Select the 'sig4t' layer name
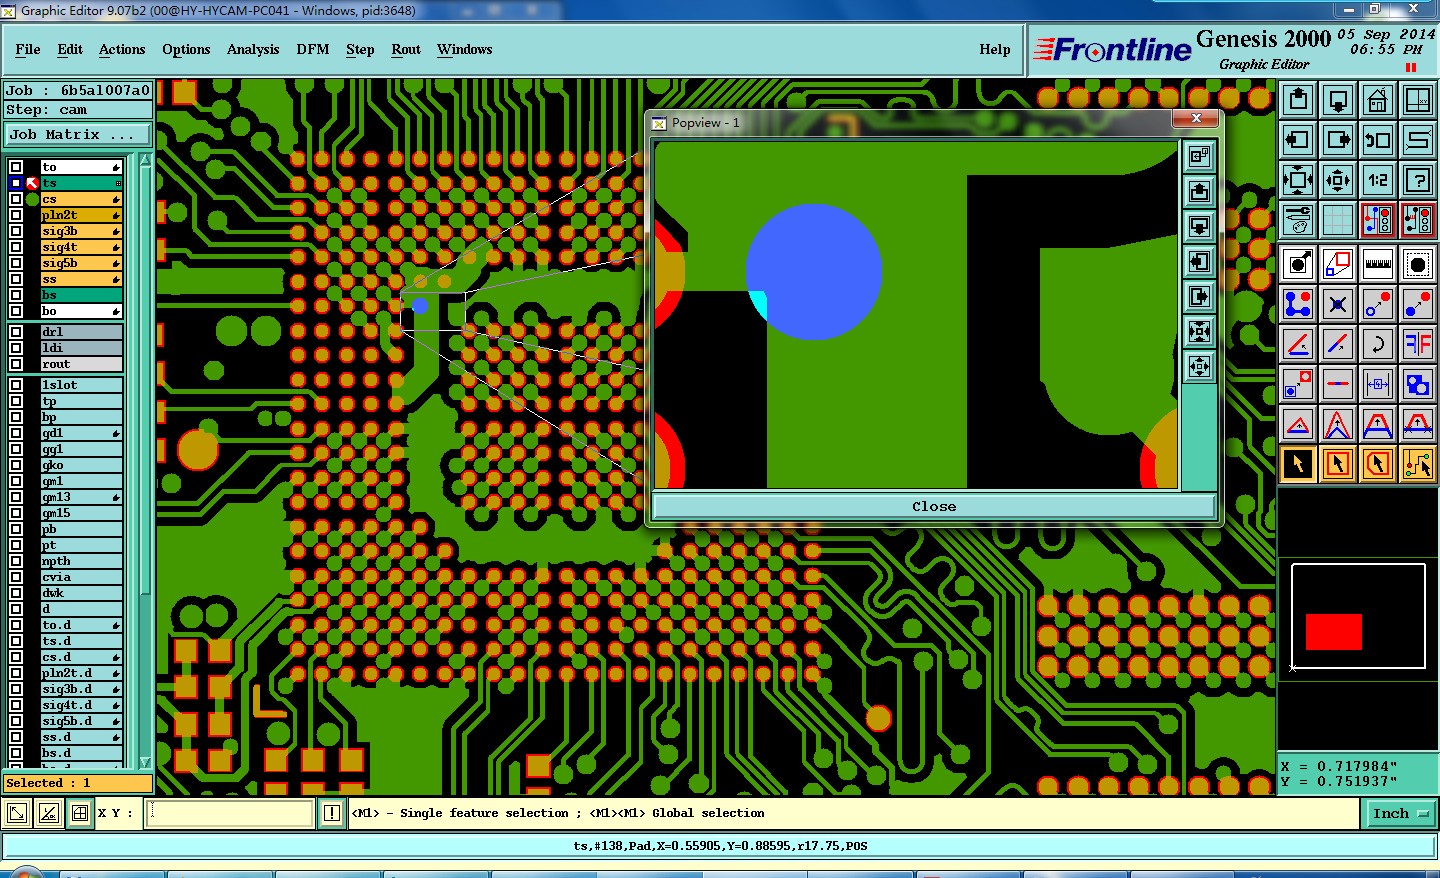The width and height of the screenshot is (1440, 878). 82,247
